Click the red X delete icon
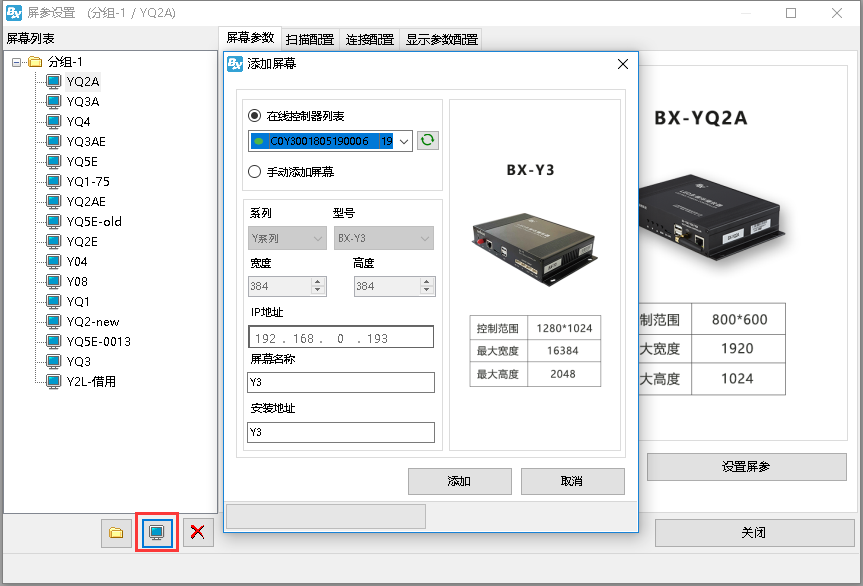Image resolution: width=863 pixels, height=586 pixels. 197,533
